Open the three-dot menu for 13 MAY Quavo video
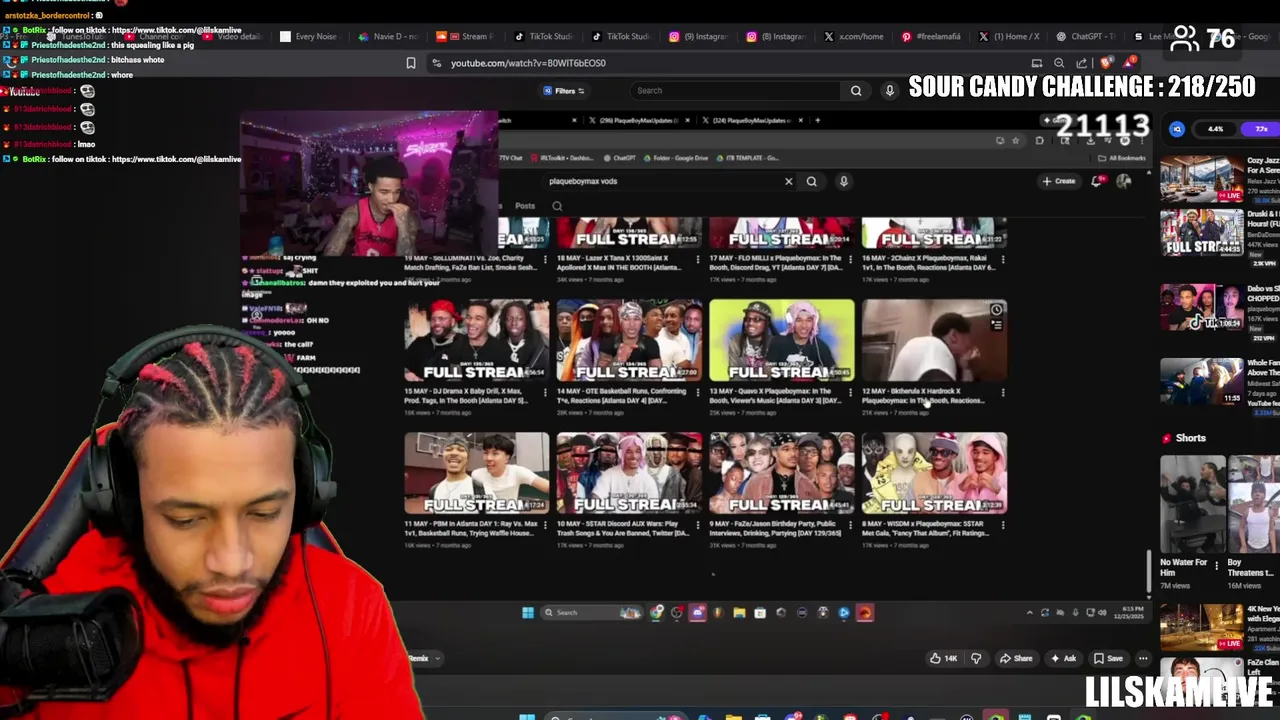Image resolution: width=1280 pixels, height=720 pixels. (850, 392)
